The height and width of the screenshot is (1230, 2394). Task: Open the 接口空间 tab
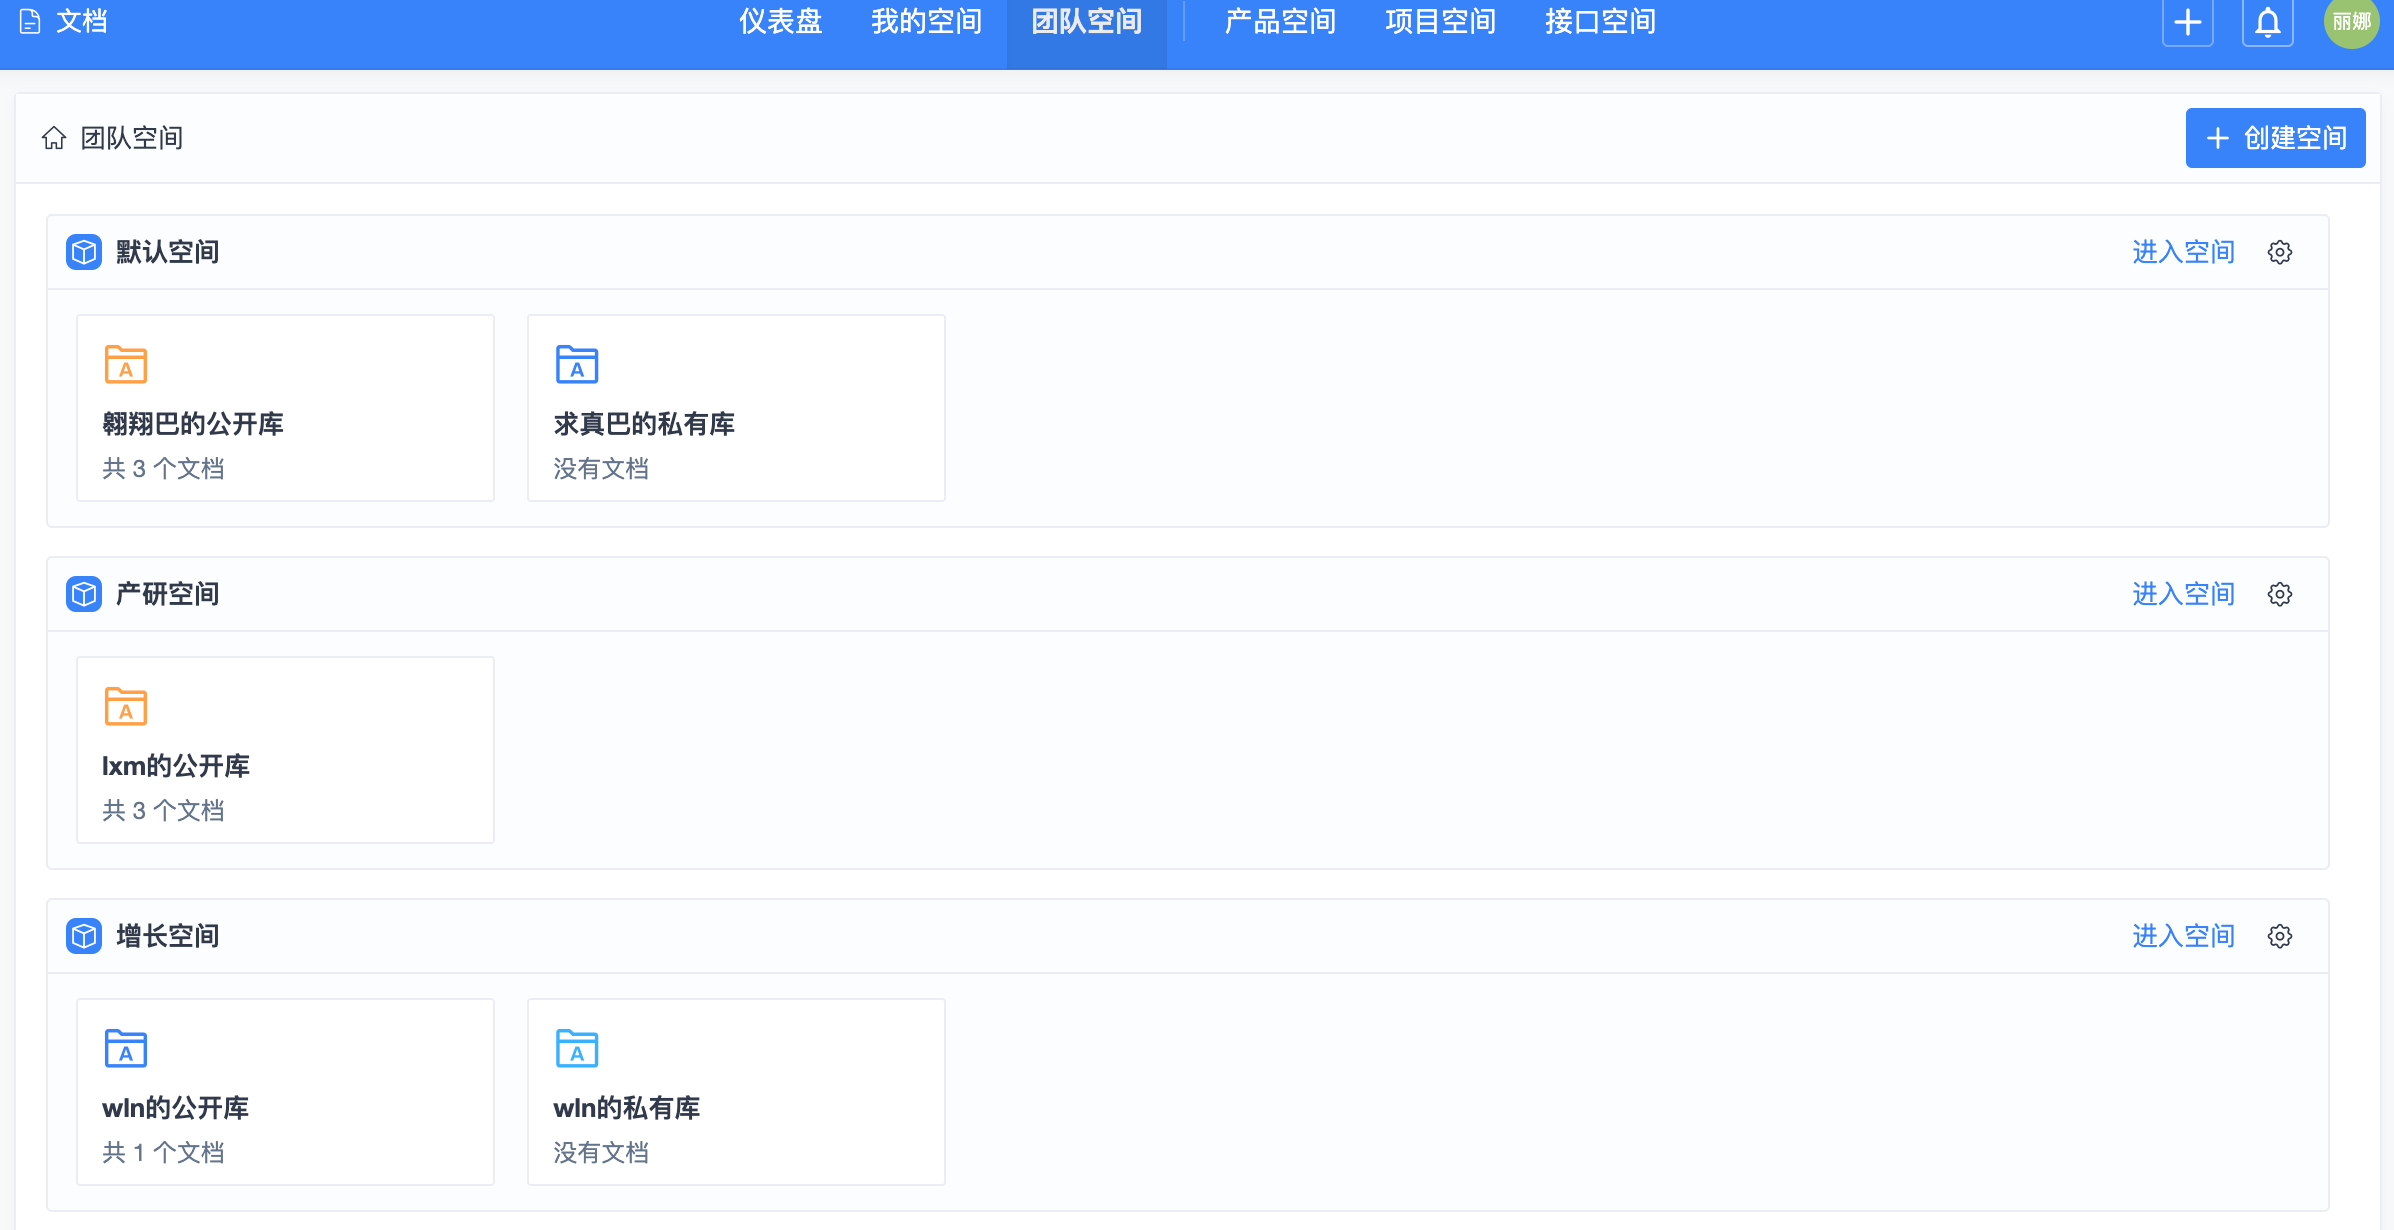pos(1600,22)
